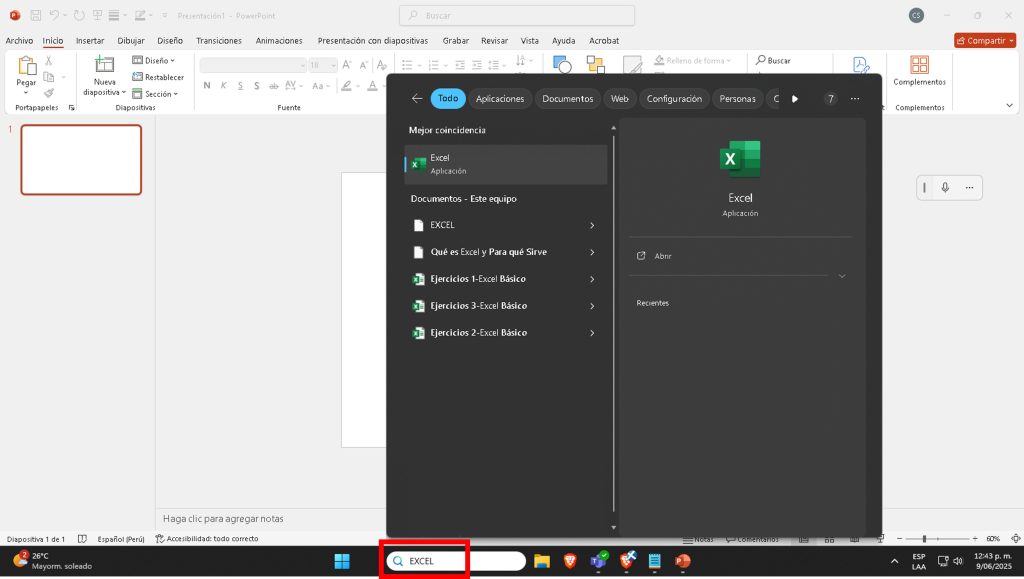Screen dimensions: 1024x579
Task: Click the Pegar clipboard icon
Action: click(x=26, y=66)
